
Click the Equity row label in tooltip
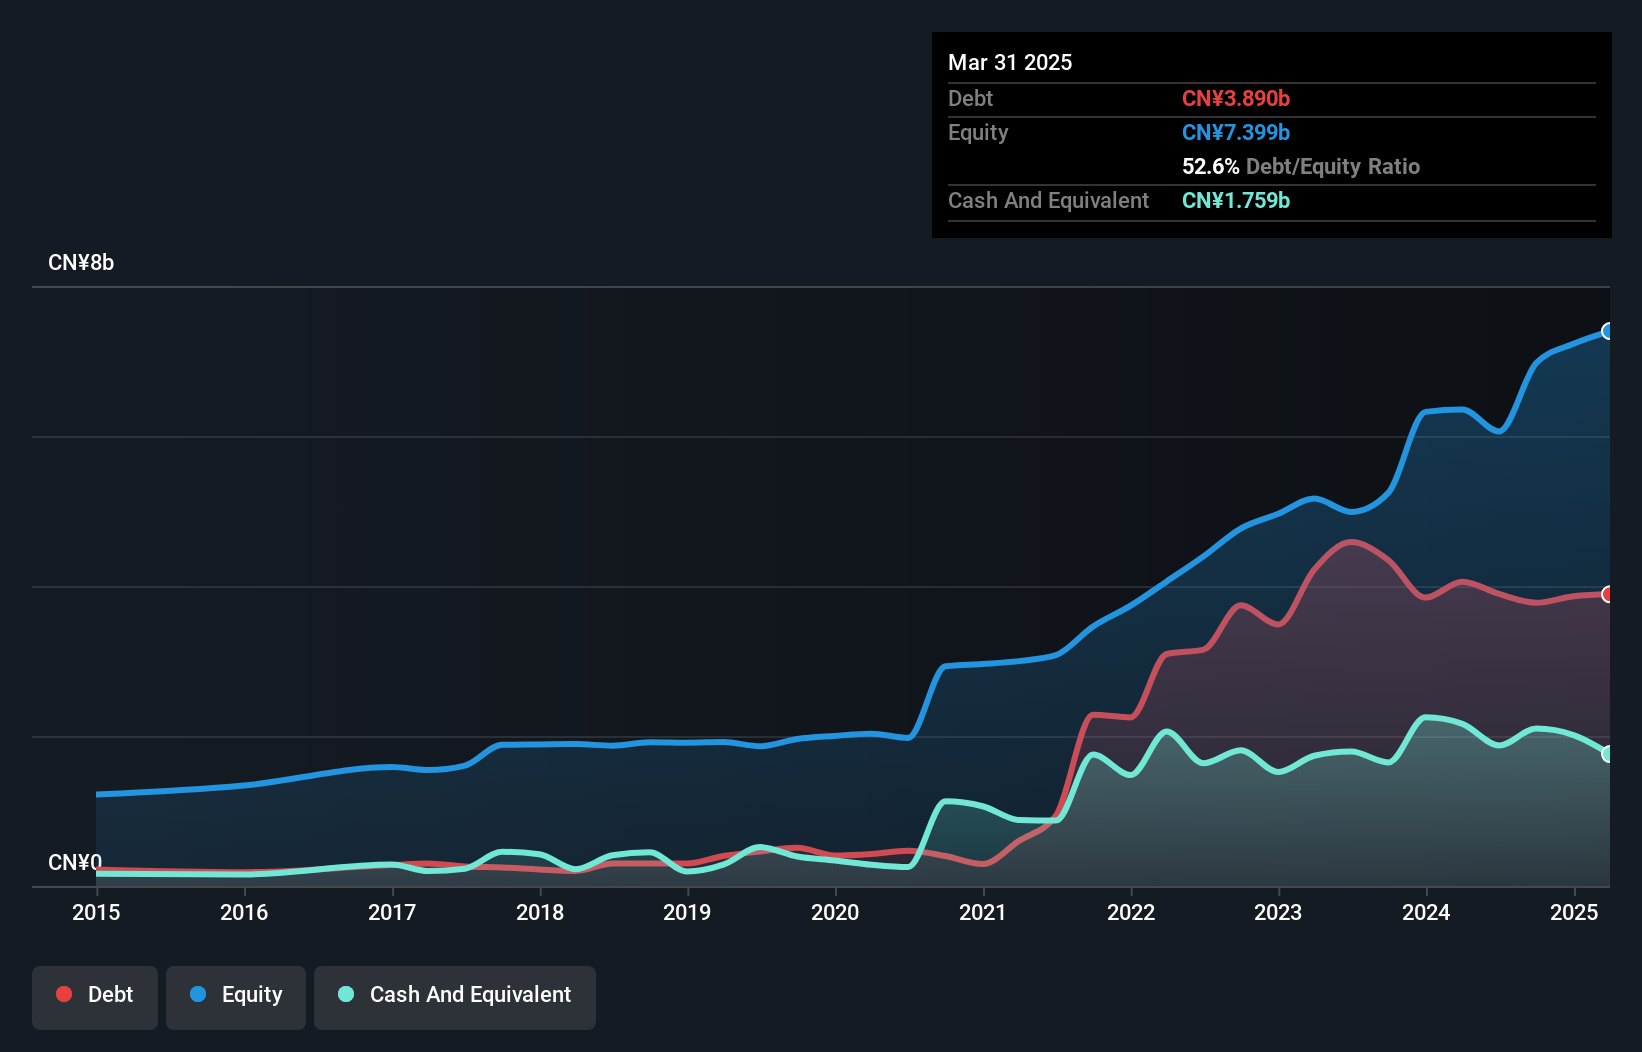(x=978, y=132)
